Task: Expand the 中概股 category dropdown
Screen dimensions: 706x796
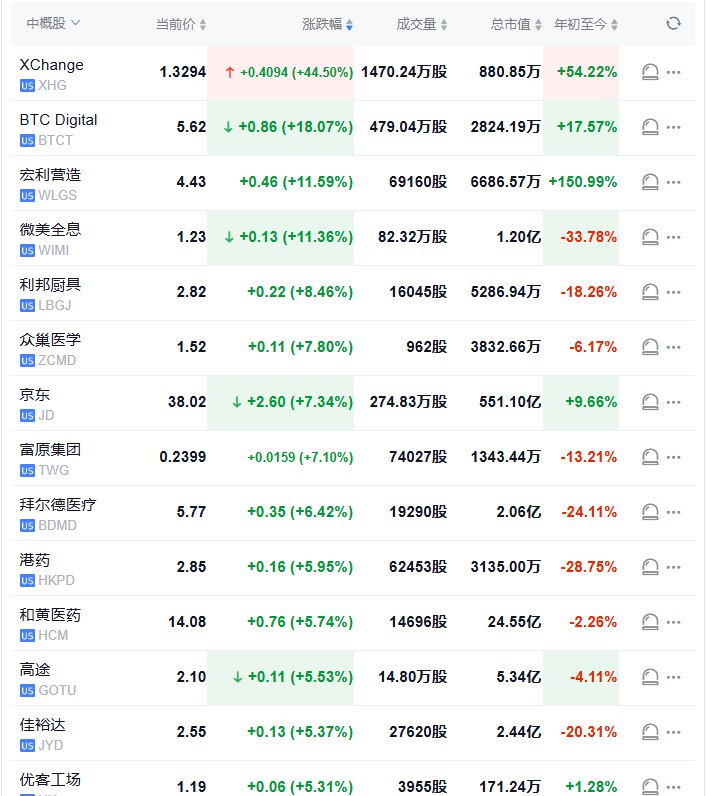Action: [53, 23]
